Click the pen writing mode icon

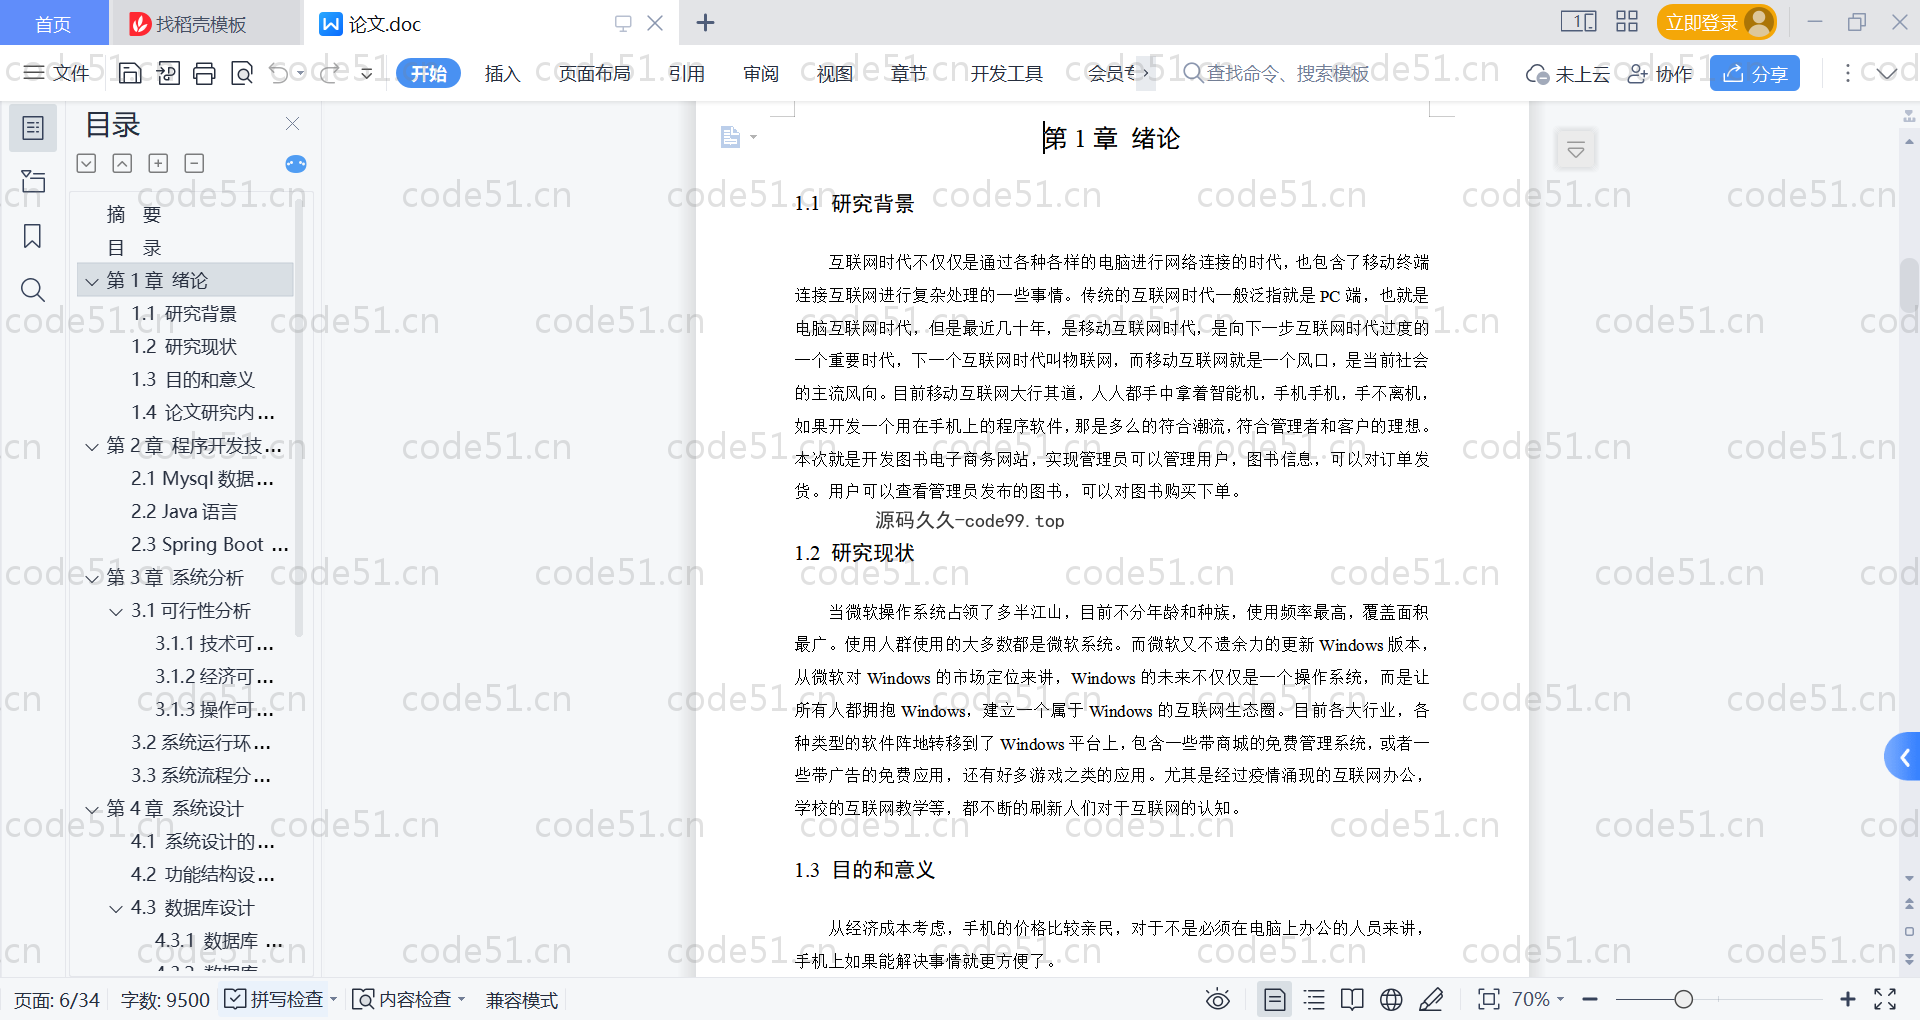click(x=1431, y=999)
